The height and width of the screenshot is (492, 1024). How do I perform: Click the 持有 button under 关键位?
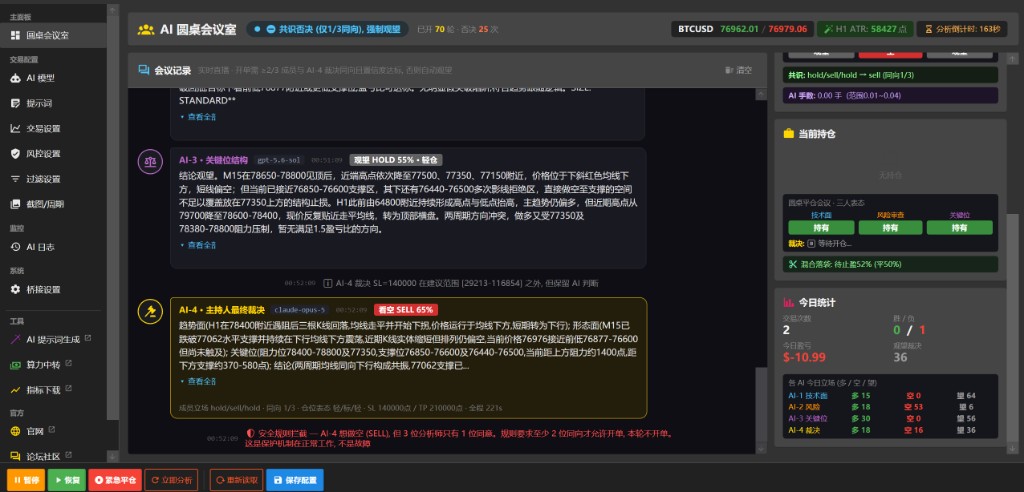(x=959, y=227)
